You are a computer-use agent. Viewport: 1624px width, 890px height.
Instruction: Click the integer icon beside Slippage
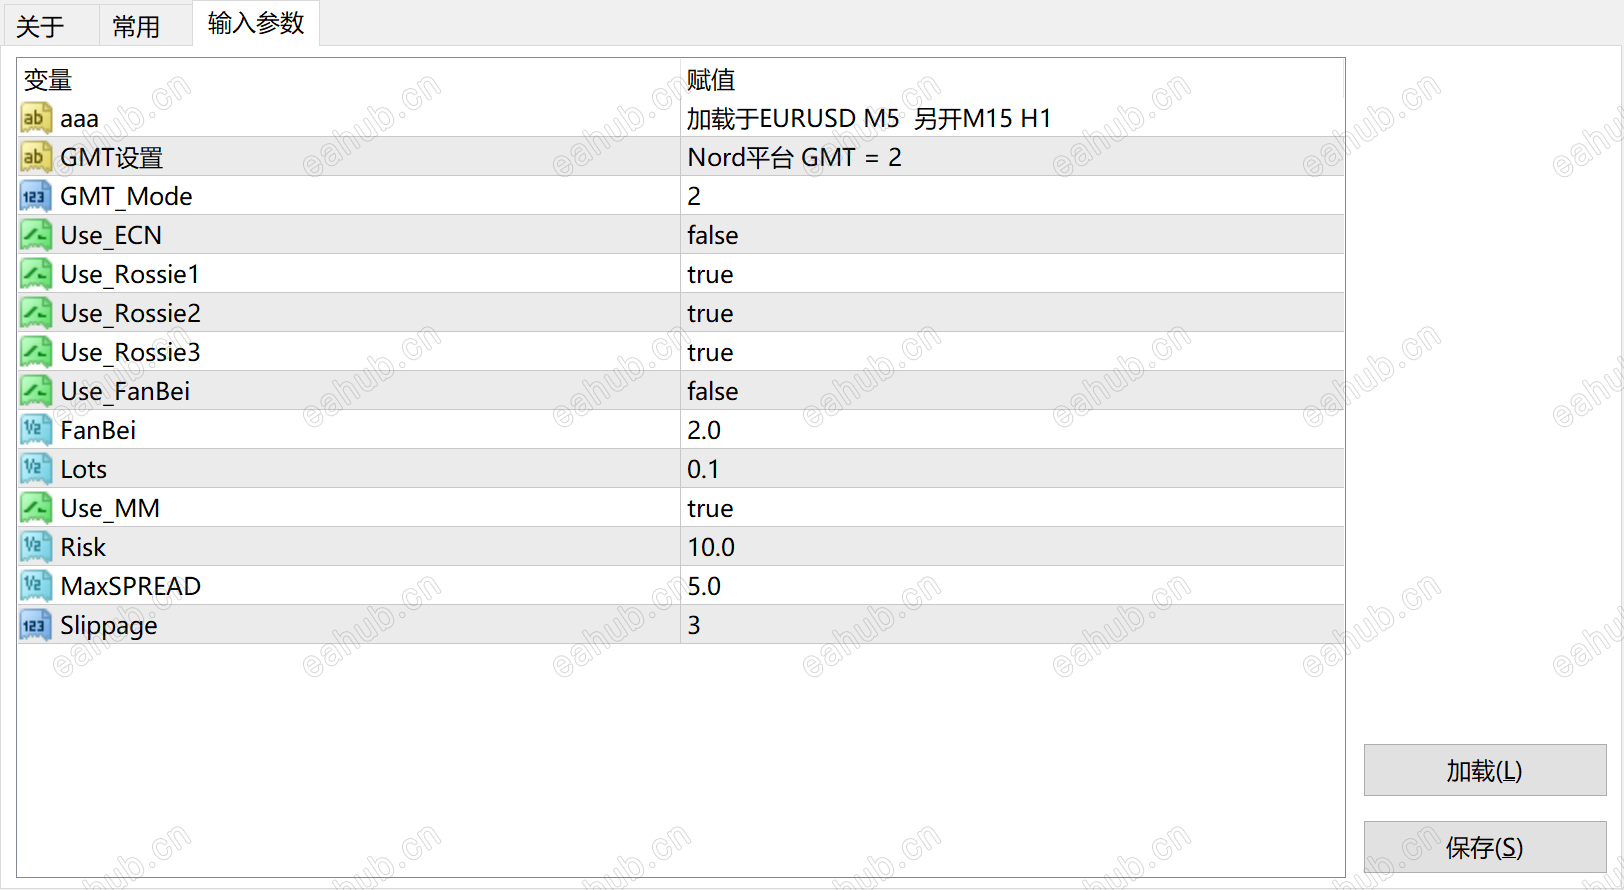click(x=35, y=625)
